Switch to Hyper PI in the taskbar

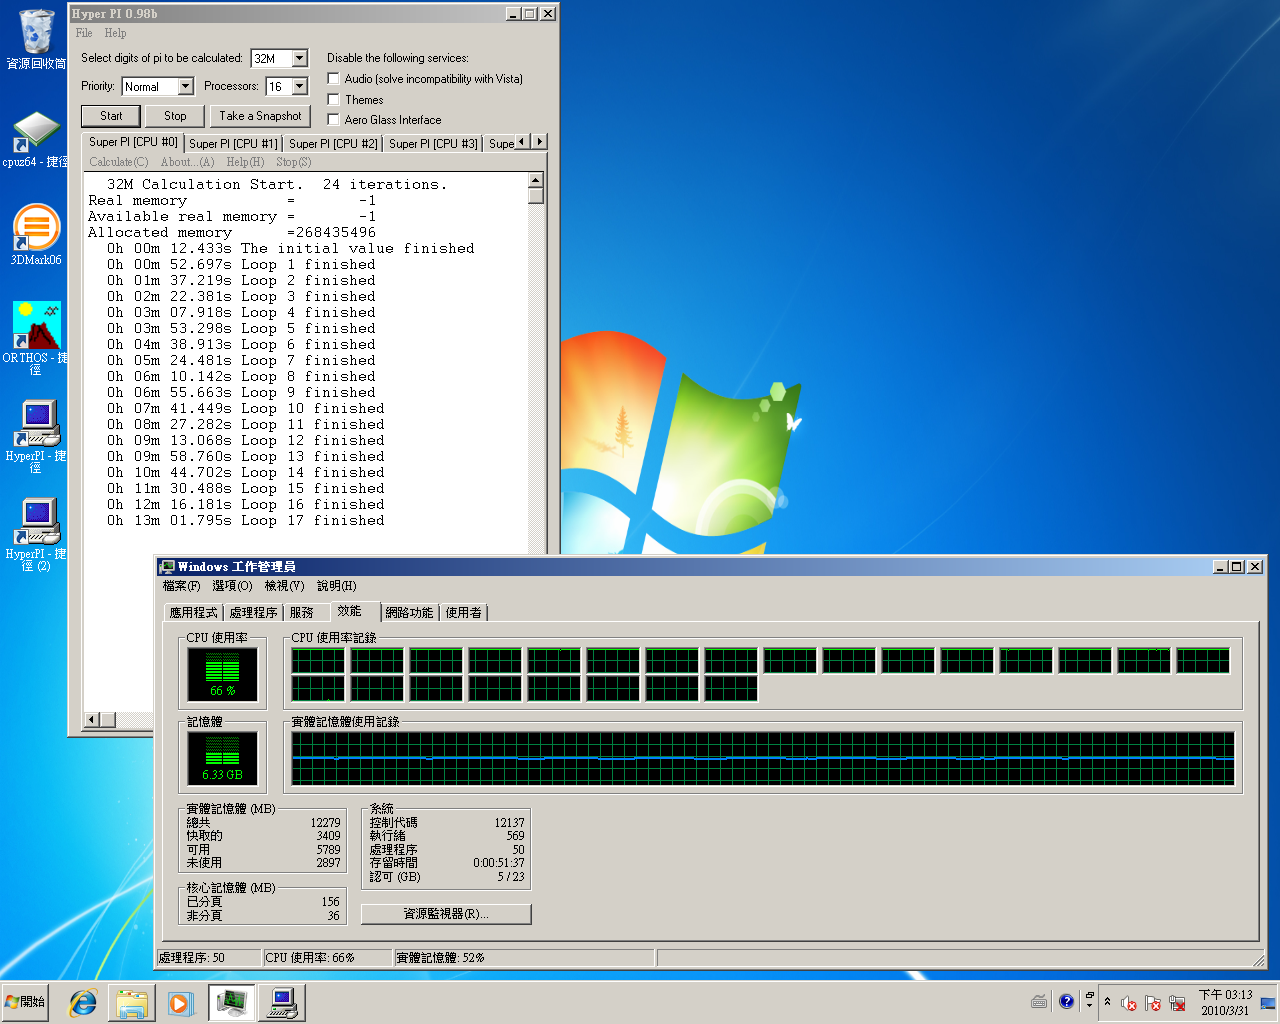coord(281,1003)
